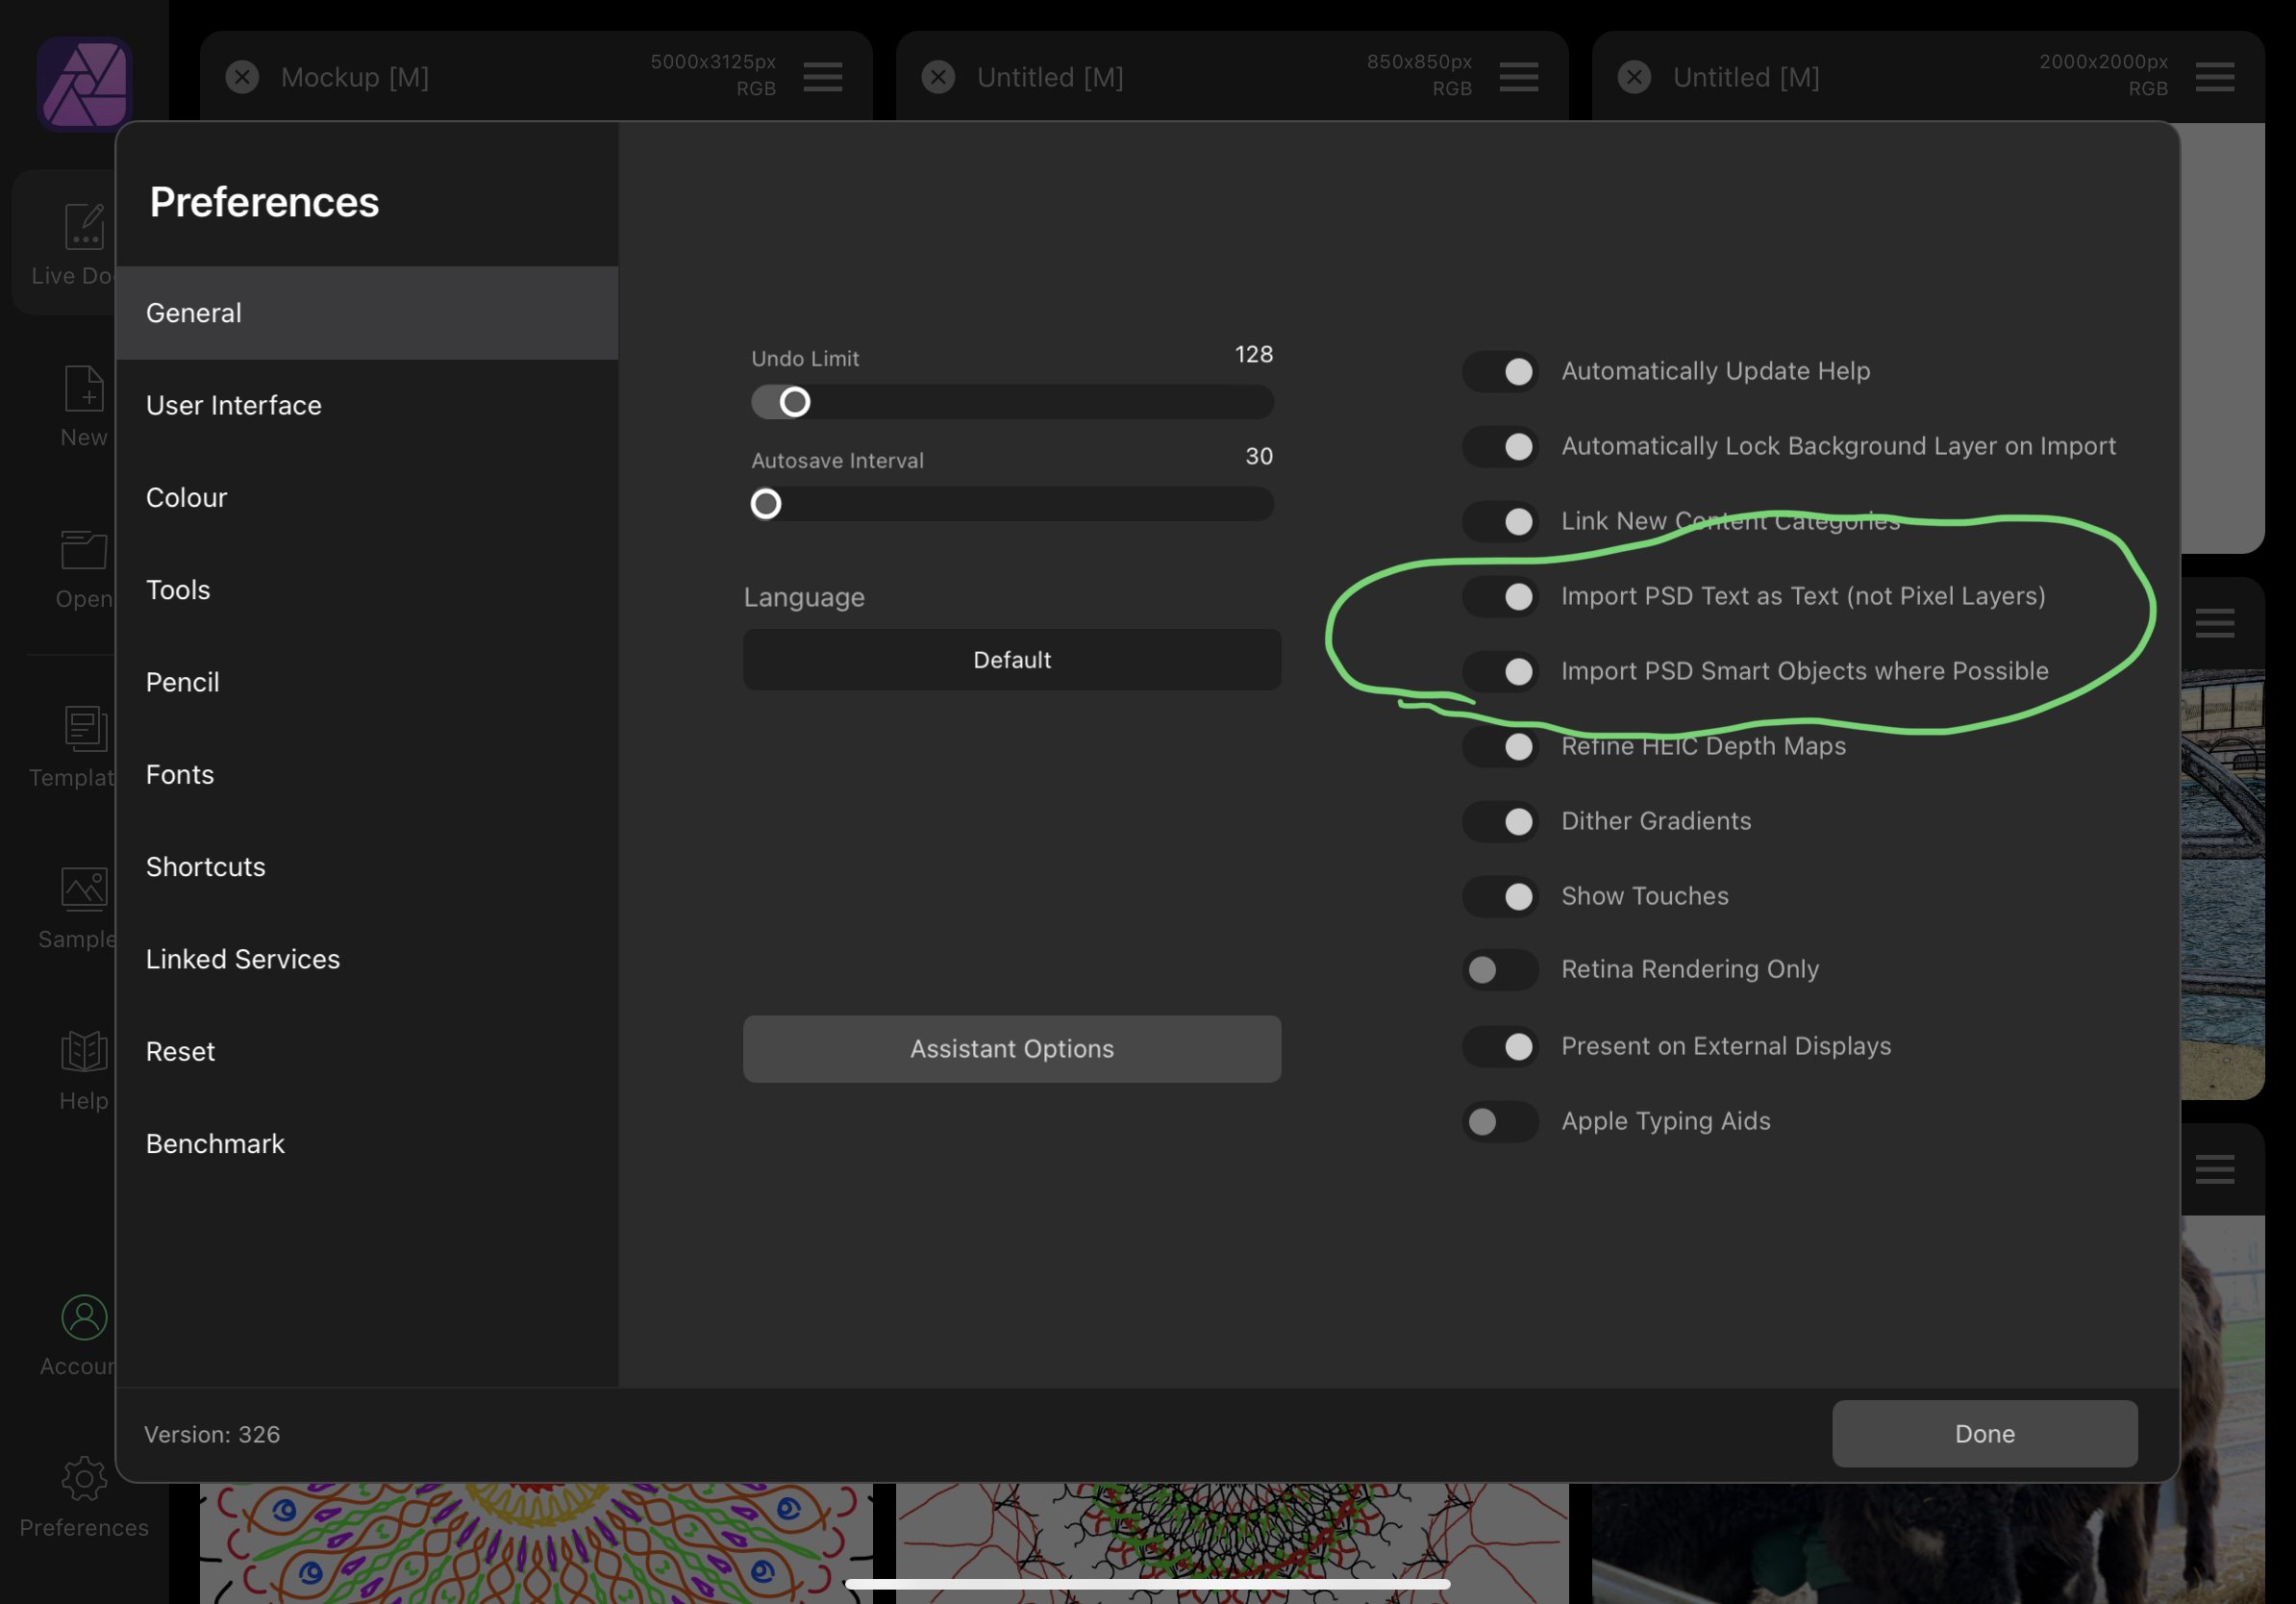Open the Templates sidebar icon
Image resolution: width=2296 pixels, height=1604 pixels.
(84, 728)
